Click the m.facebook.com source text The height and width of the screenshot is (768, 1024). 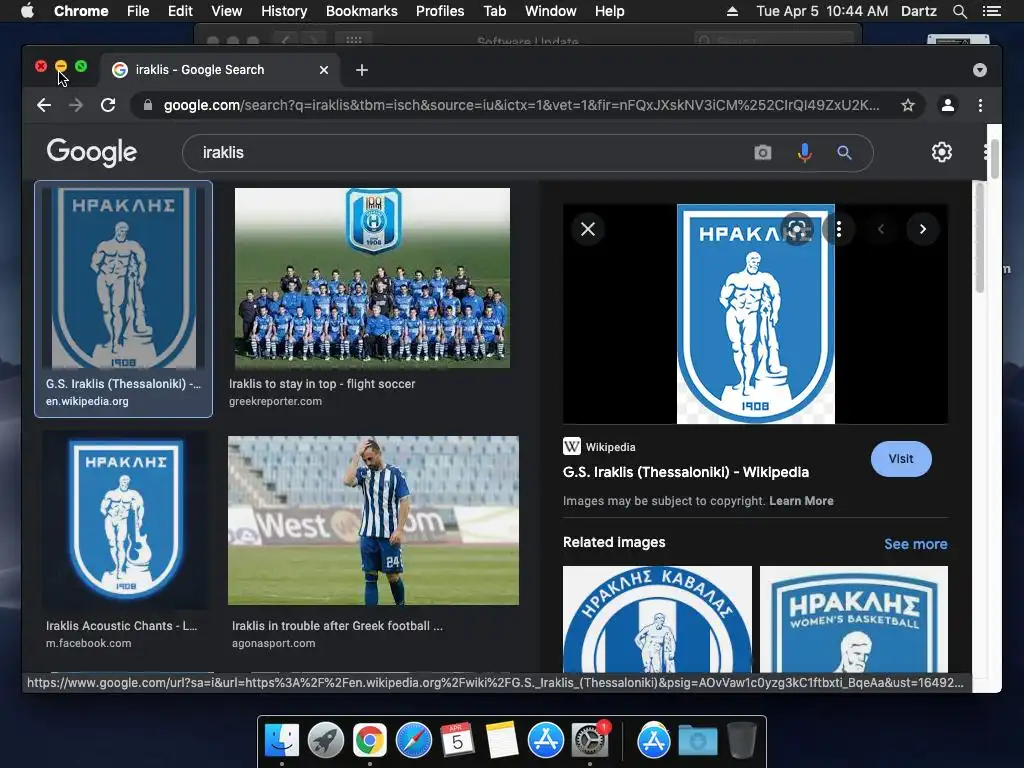[x=88, y=643]
